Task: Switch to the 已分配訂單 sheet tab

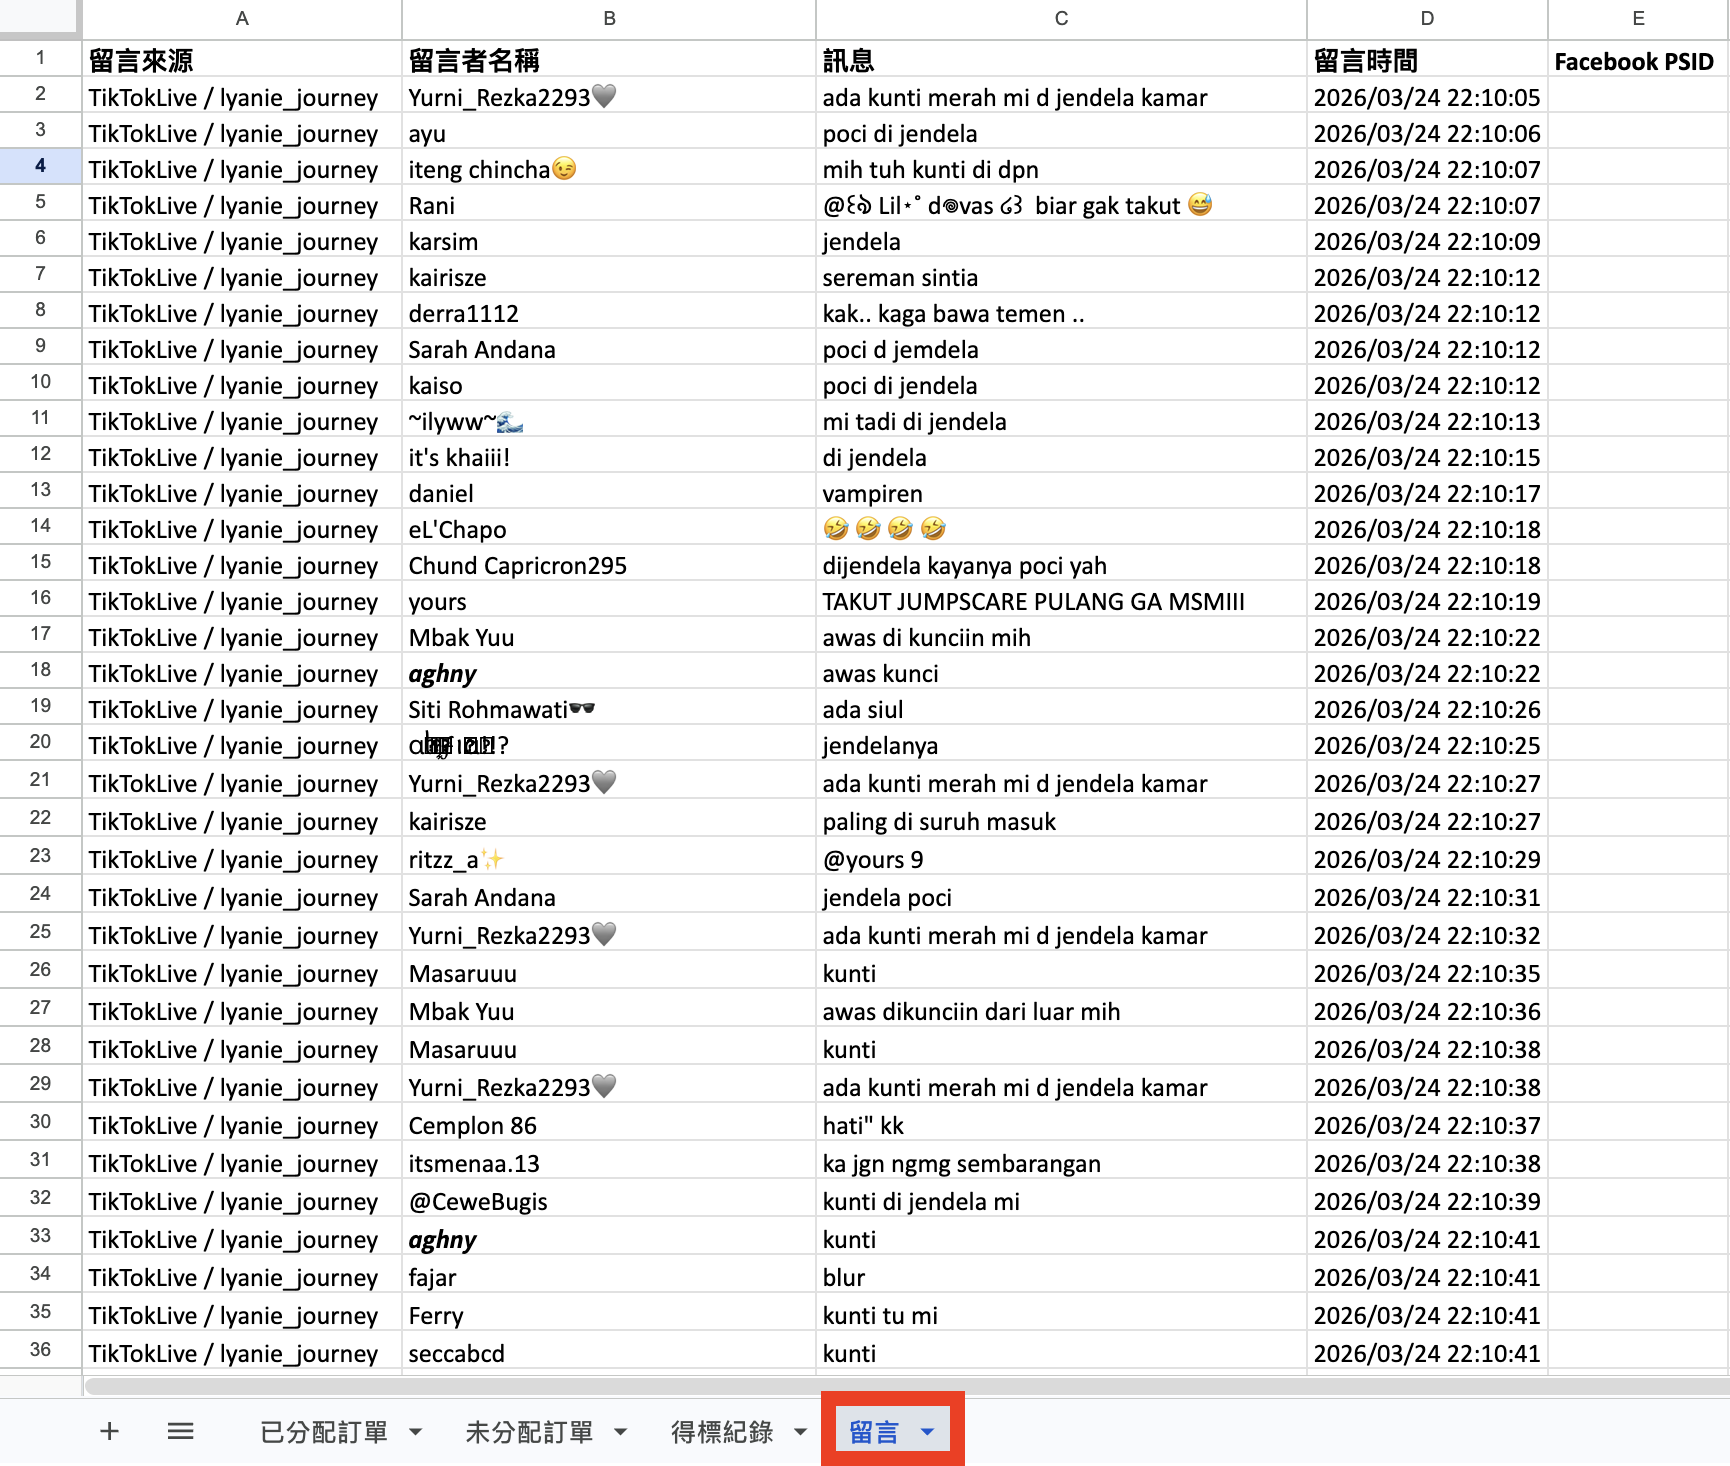Action: point(323,1431)
